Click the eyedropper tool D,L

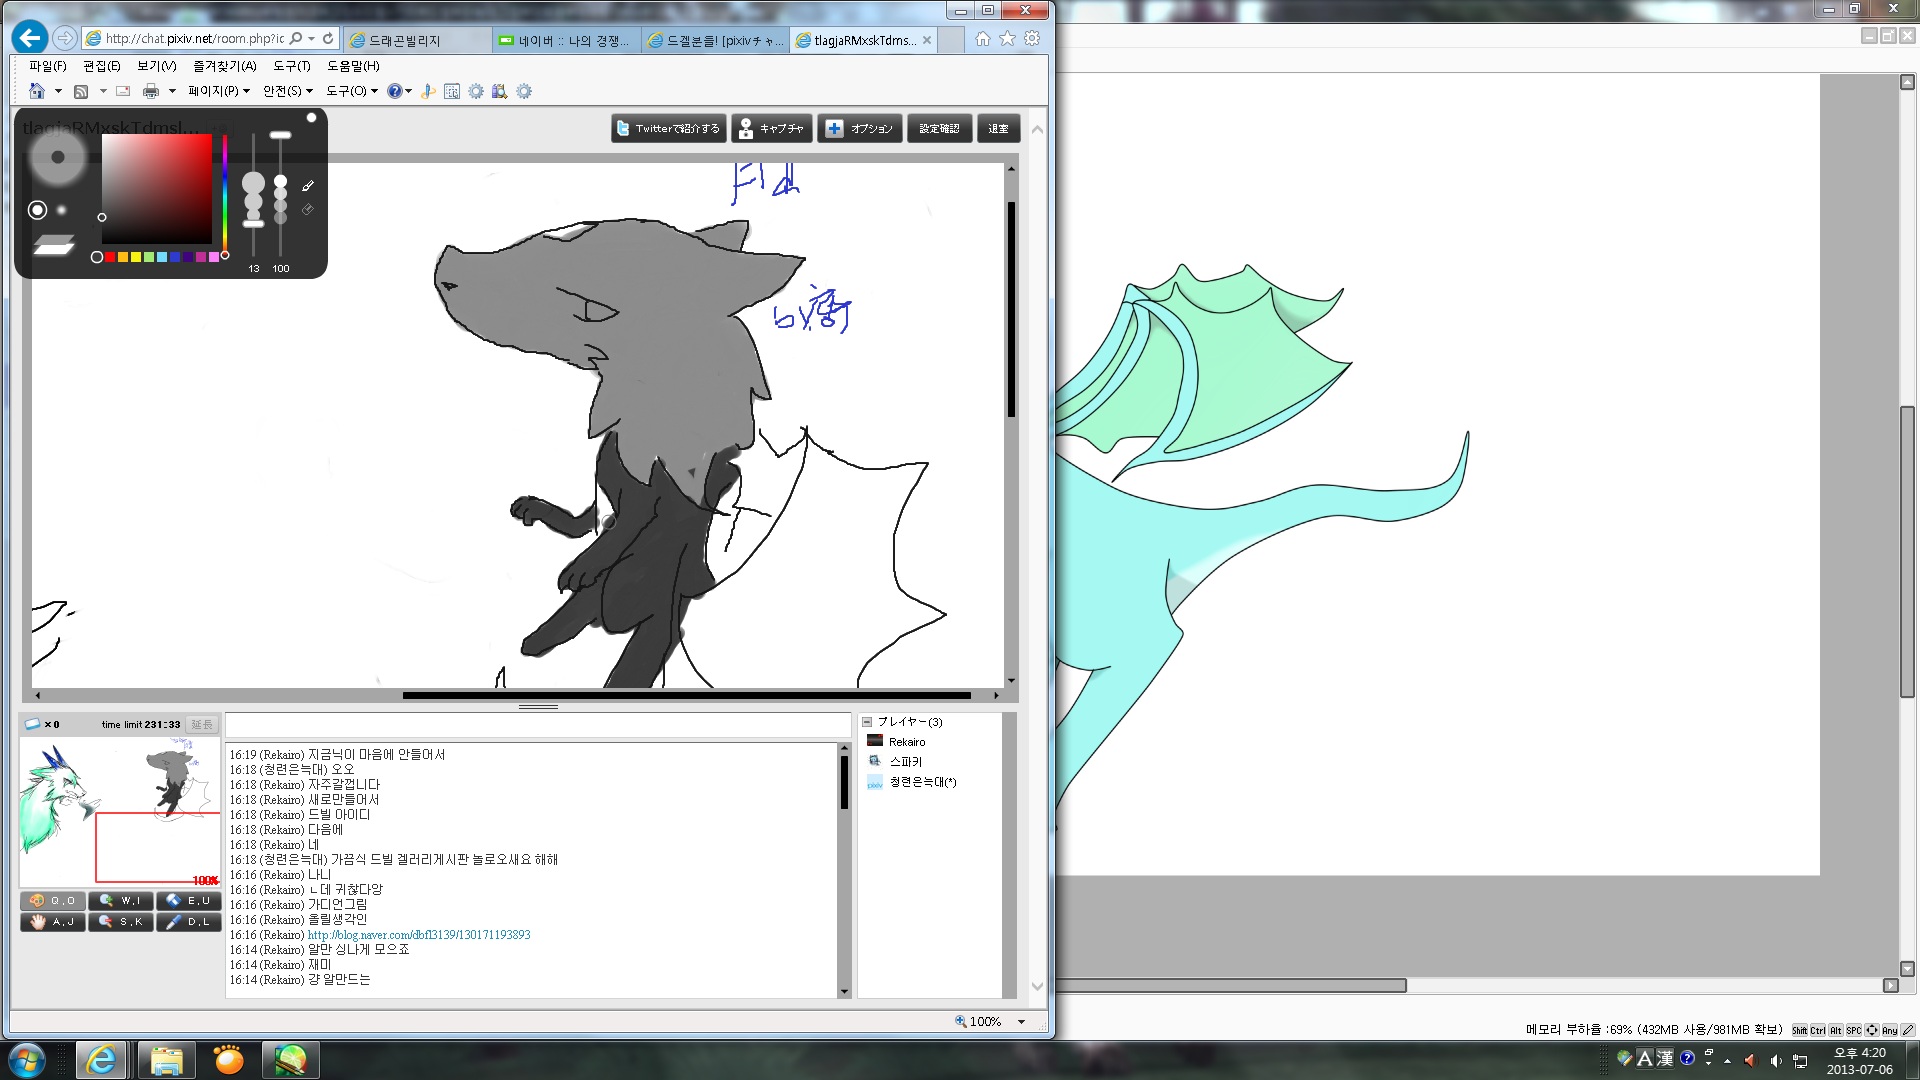pos(188,922)
